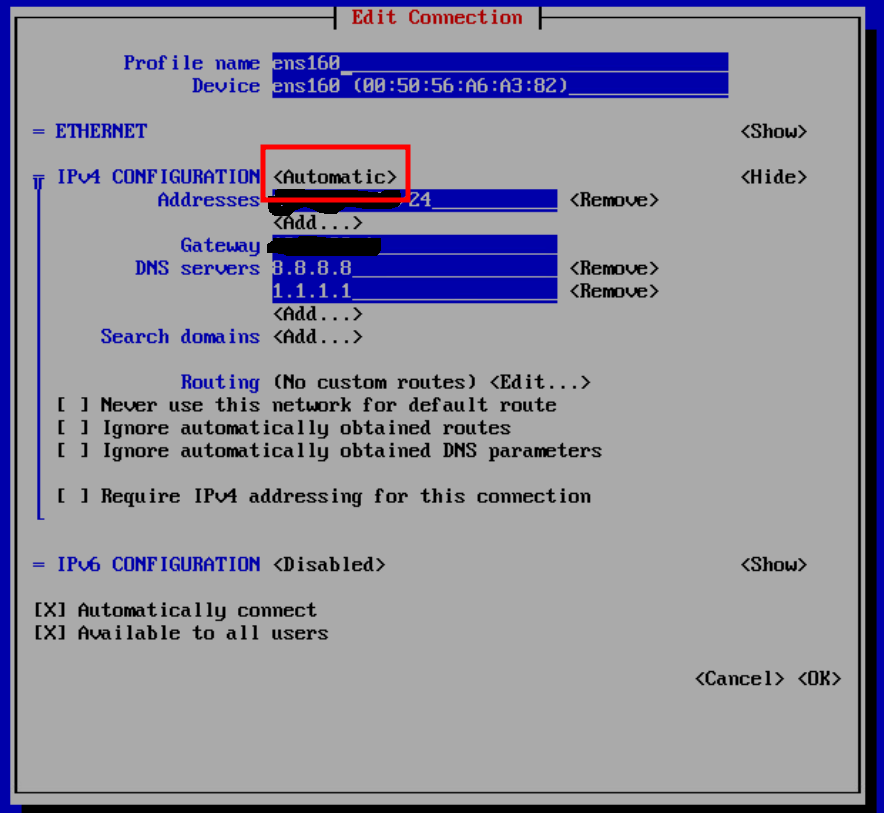Expand the IPv6 configuration with Show

[x=773, y=565]
